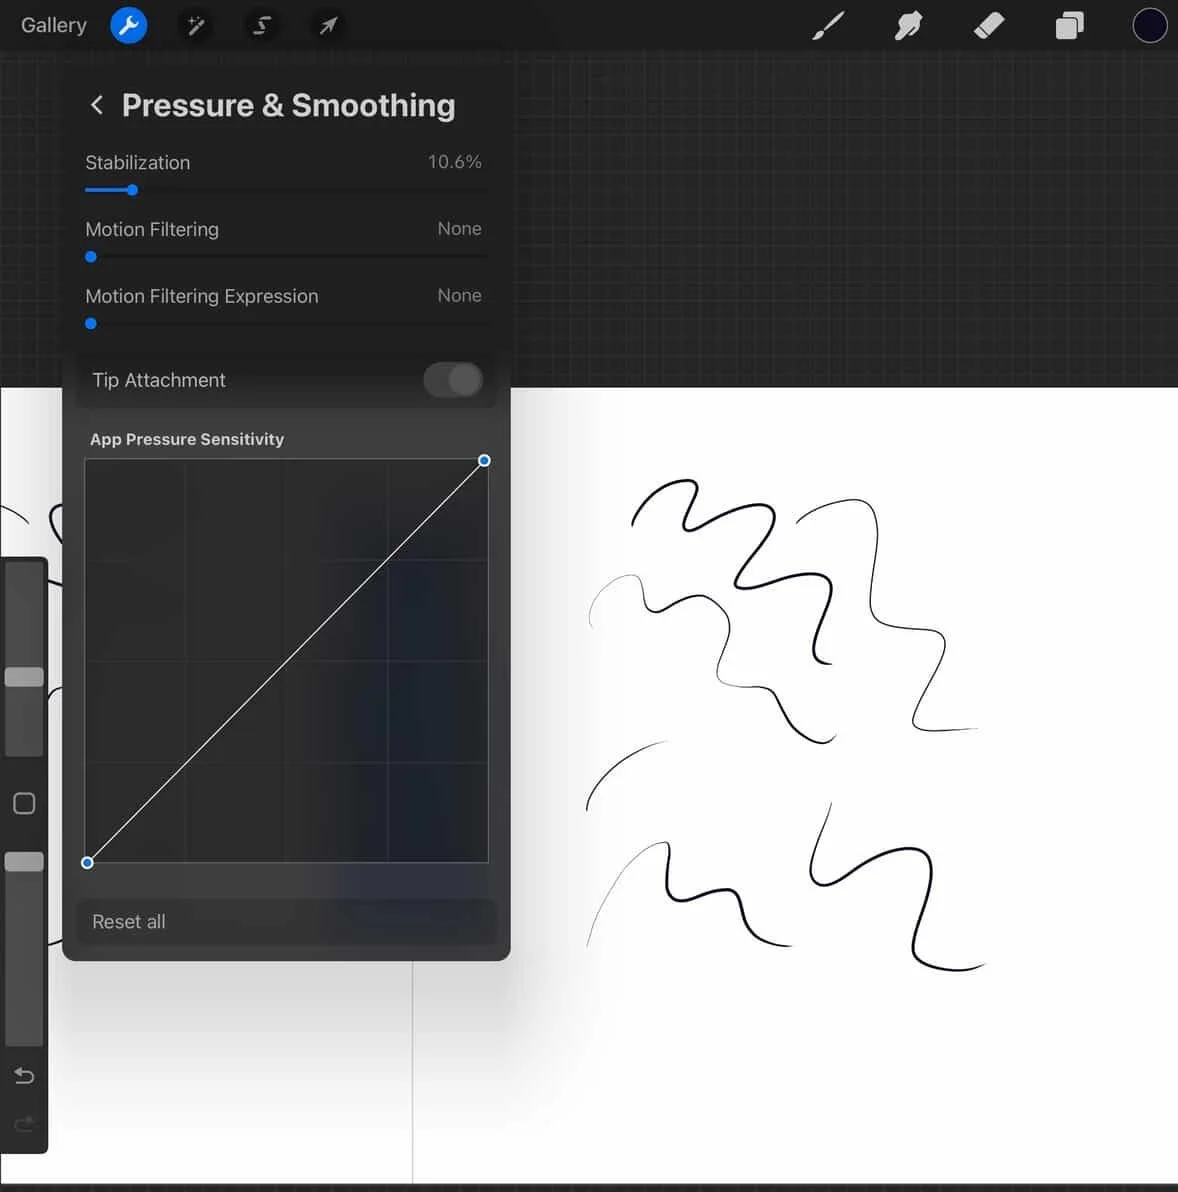Select the top pressure curve node
Viewport: 1178px width, 1192px height.
point(484,460)
